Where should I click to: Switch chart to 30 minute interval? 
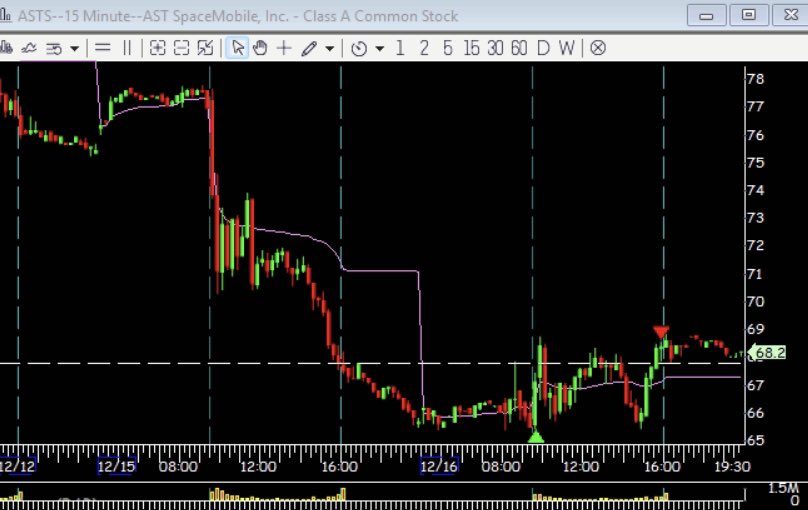point(495,48)
